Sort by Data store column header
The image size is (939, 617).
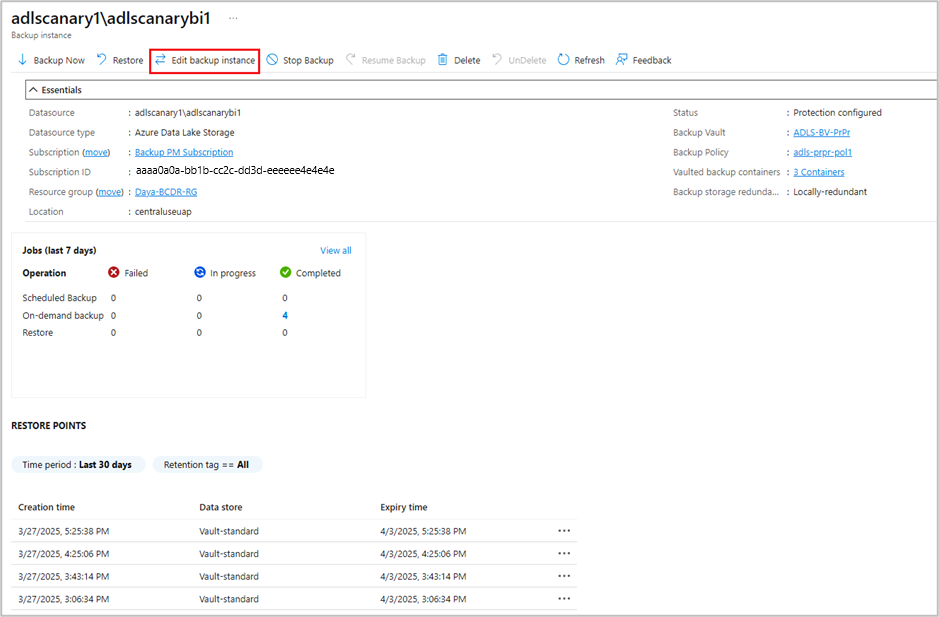pos(220,507)
